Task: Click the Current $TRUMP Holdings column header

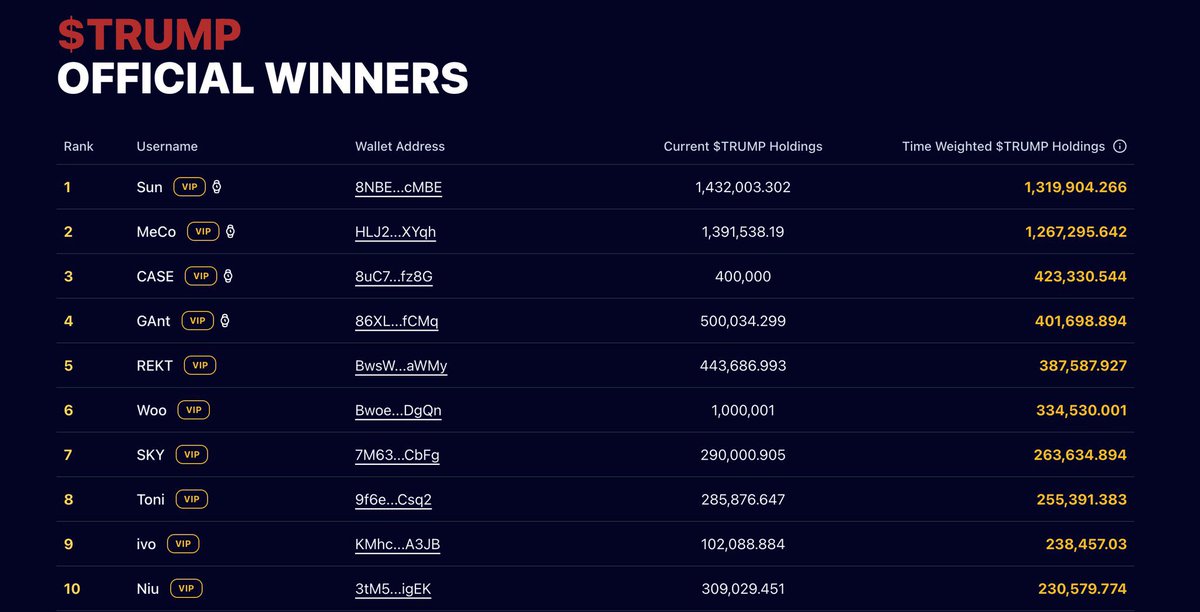Action: coord(743,146)
